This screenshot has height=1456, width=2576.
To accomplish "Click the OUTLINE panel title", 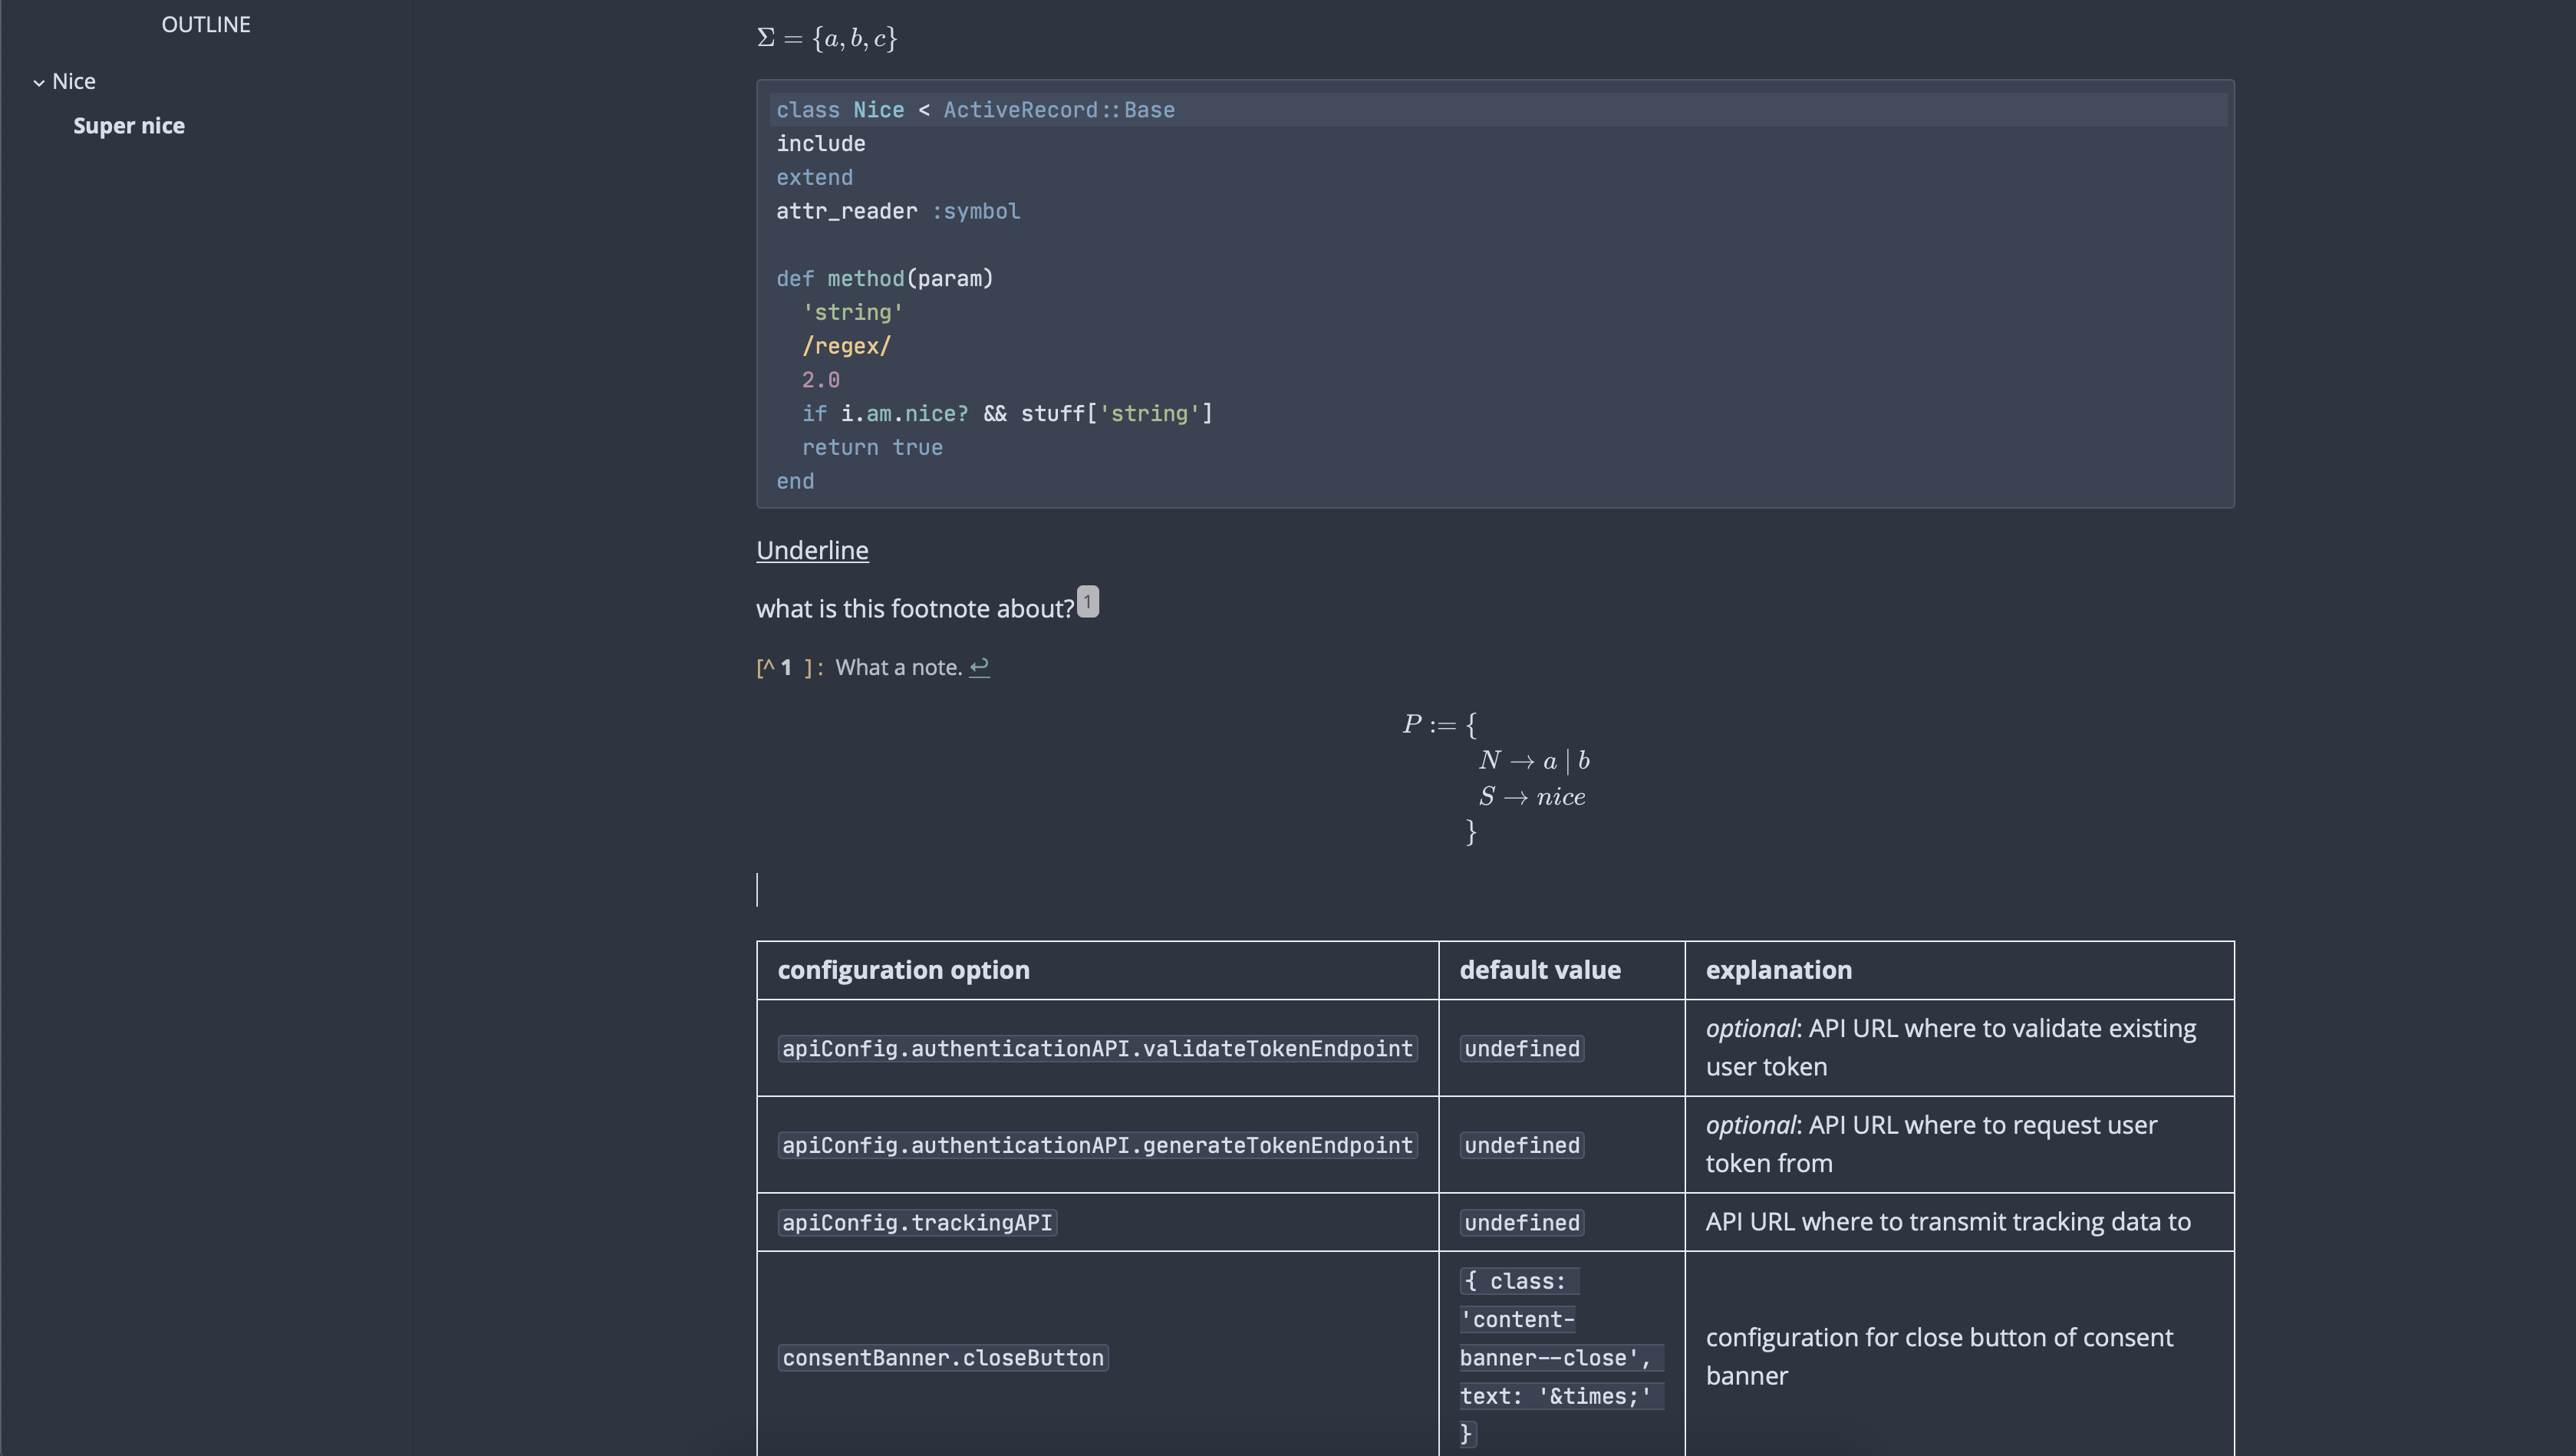I will (x=206, y=25).
